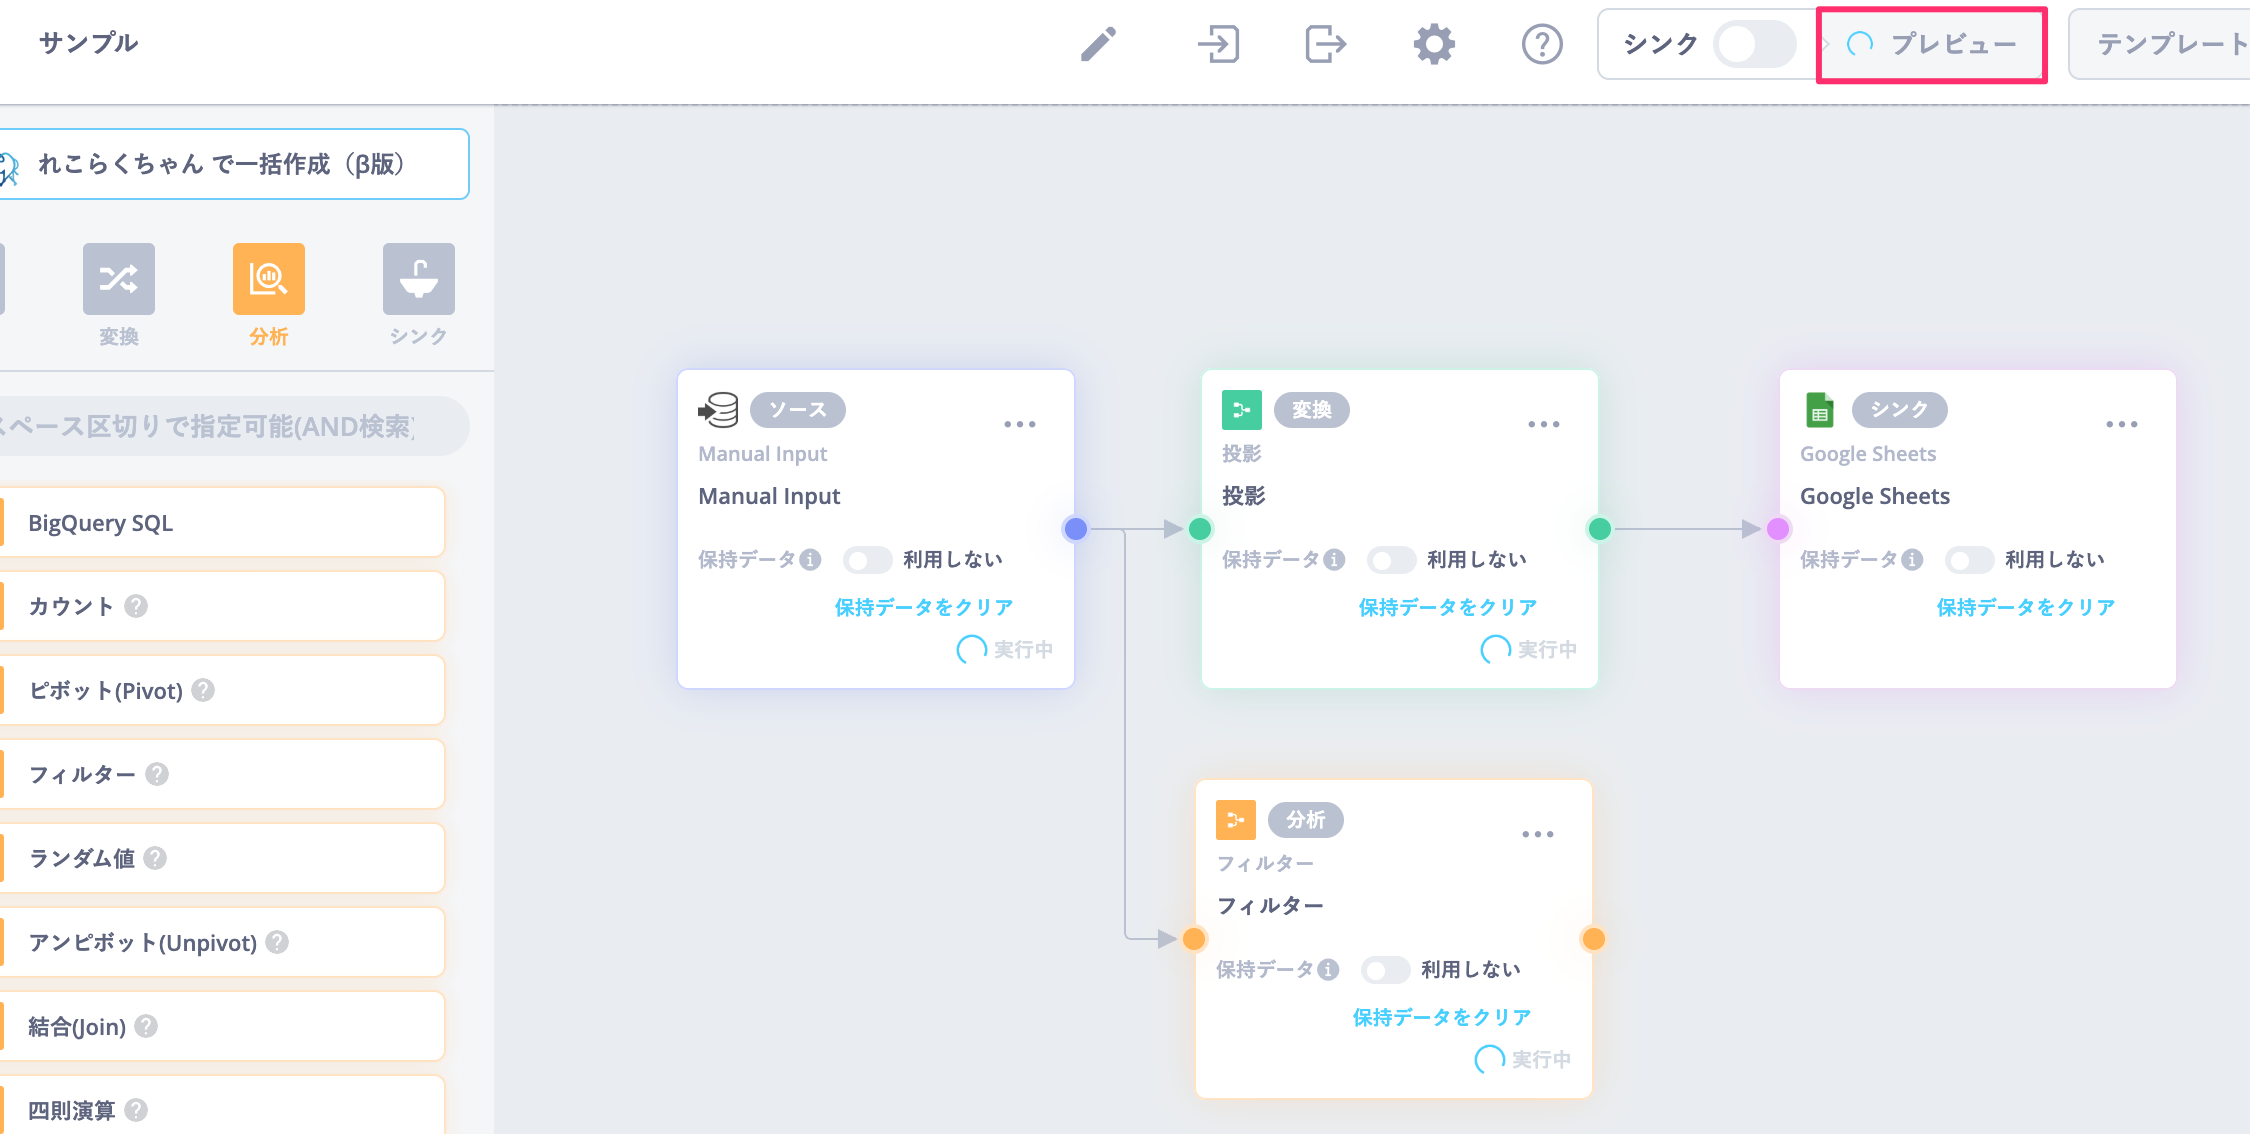Toggle 保持データ switch on Google Sheets node
Viewport: 2250px width, 1134px height.
point(1968,560)
